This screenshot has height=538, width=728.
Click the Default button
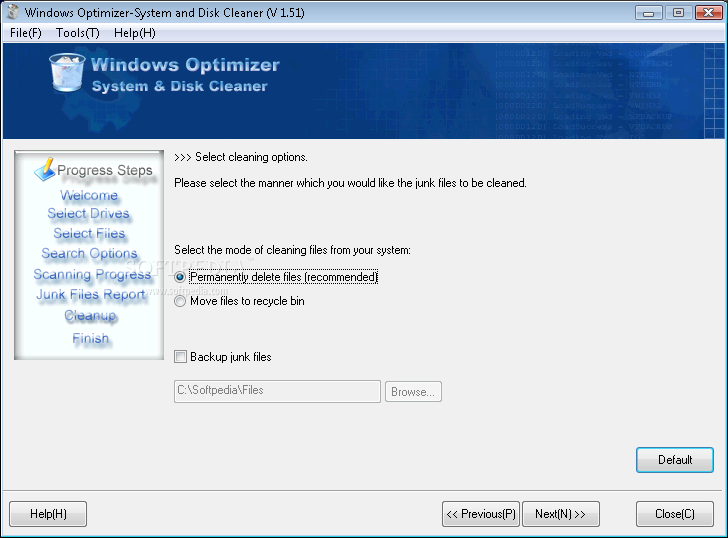(x=675, y=460)
